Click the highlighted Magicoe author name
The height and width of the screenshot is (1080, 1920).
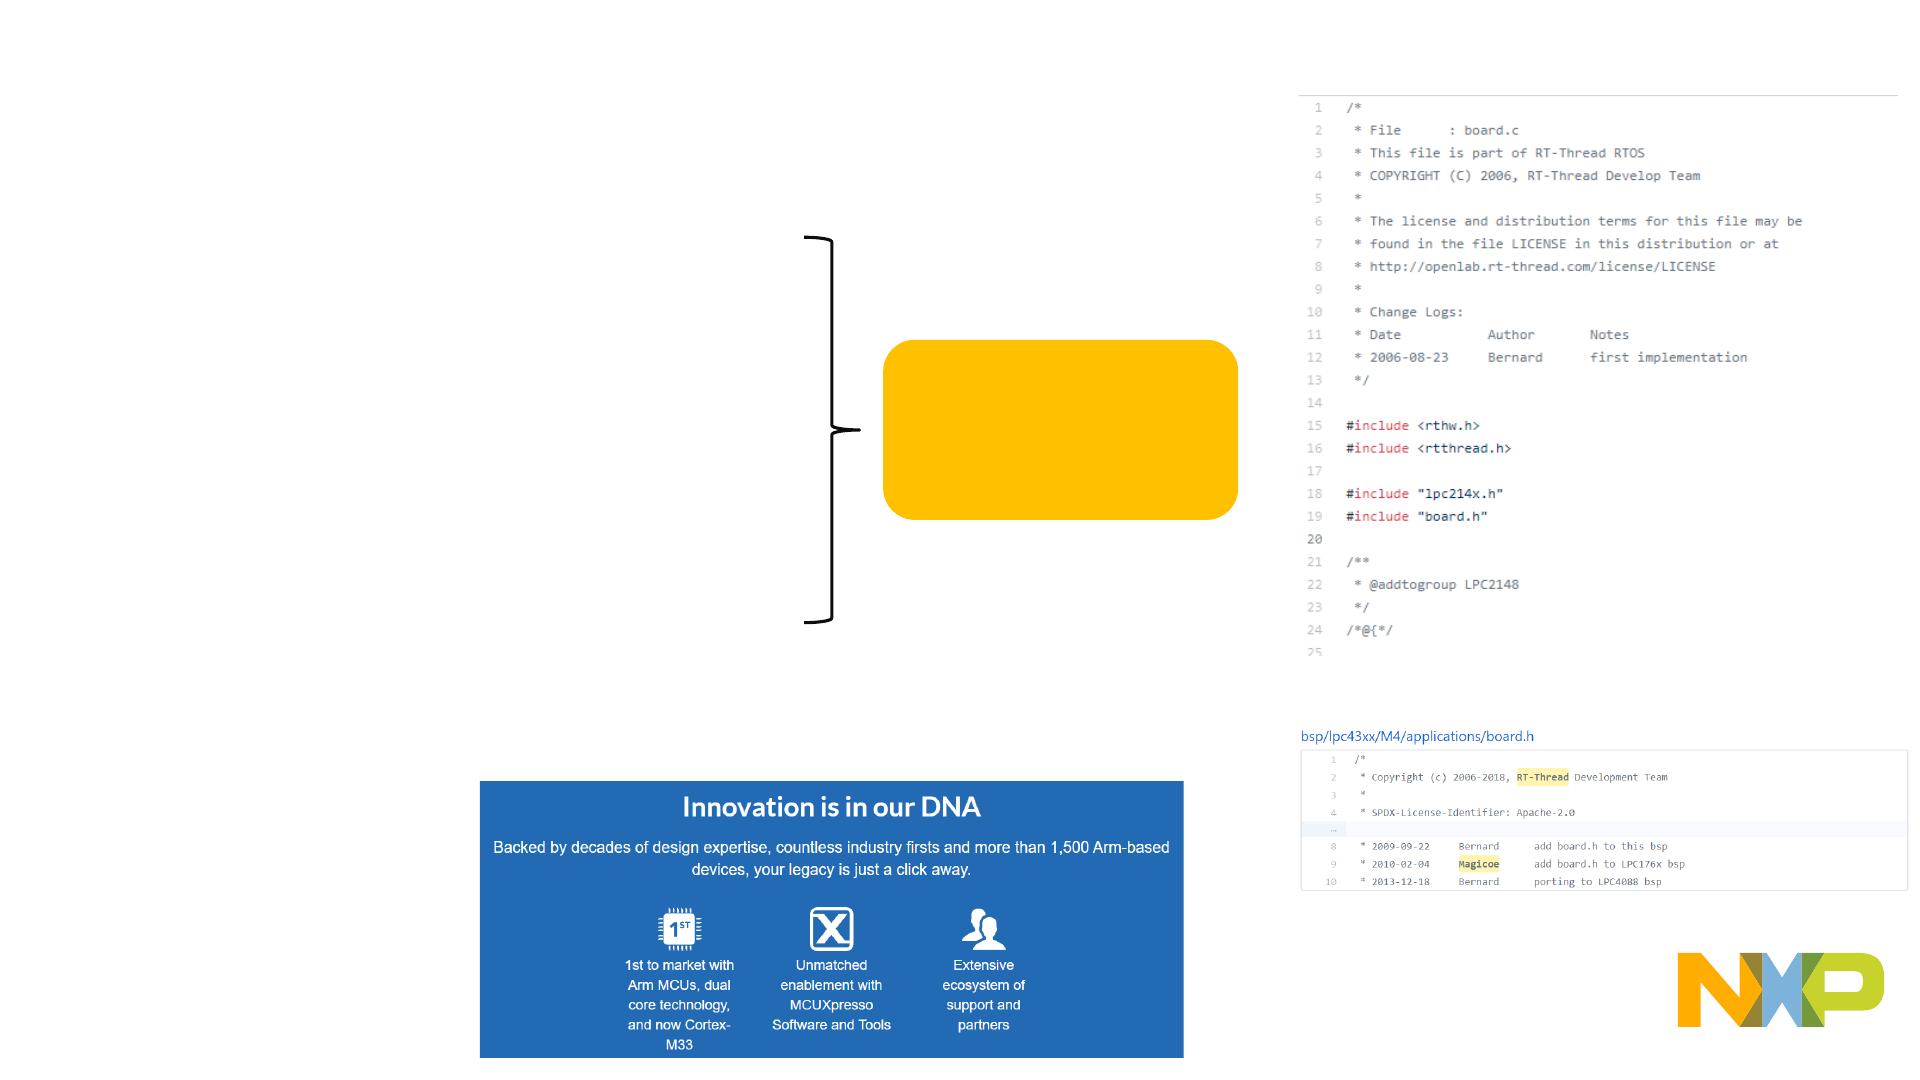[x=1478, y=864]
